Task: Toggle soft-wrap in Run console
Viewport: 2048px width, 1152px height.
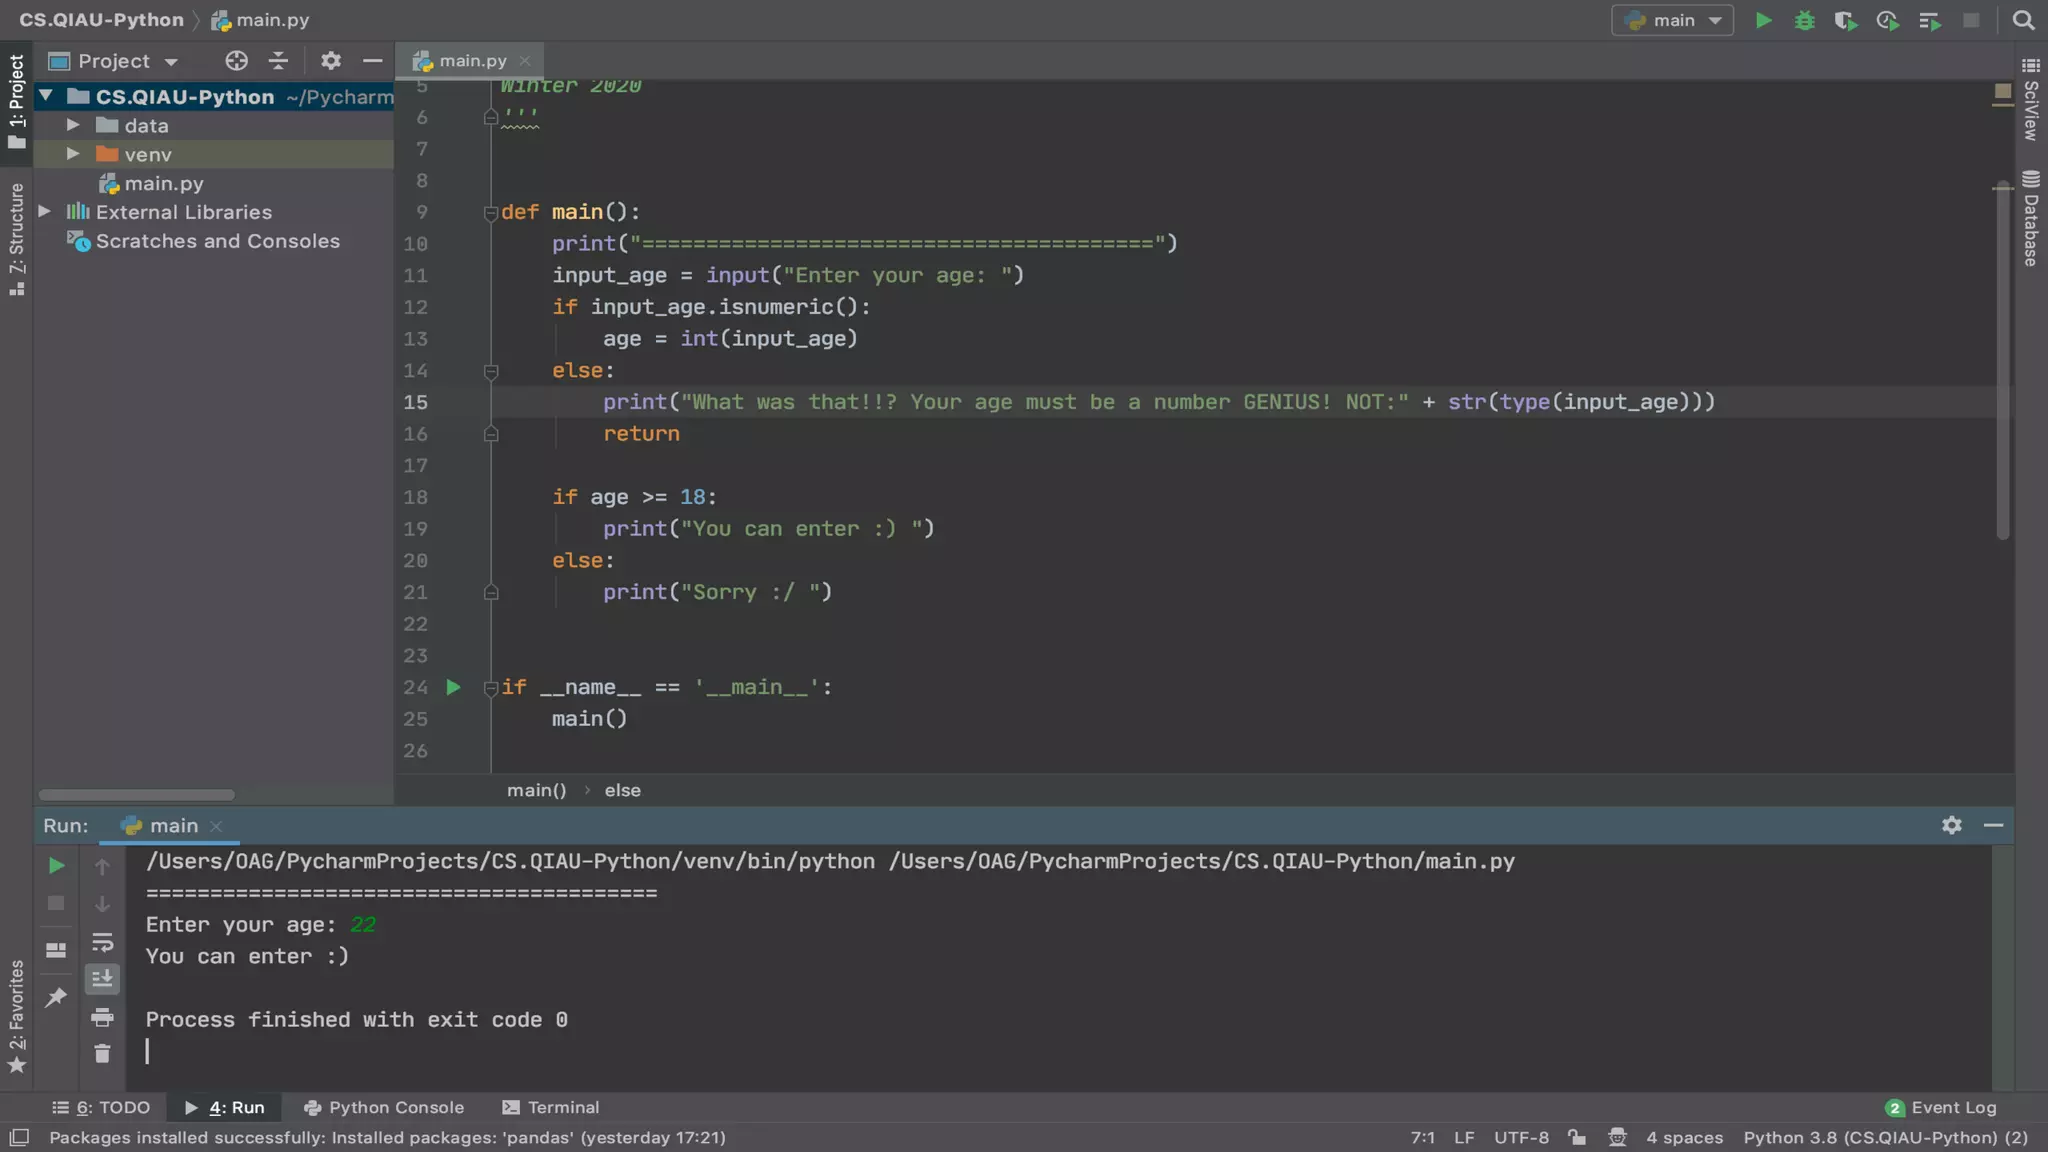Action: coord(102,942)
